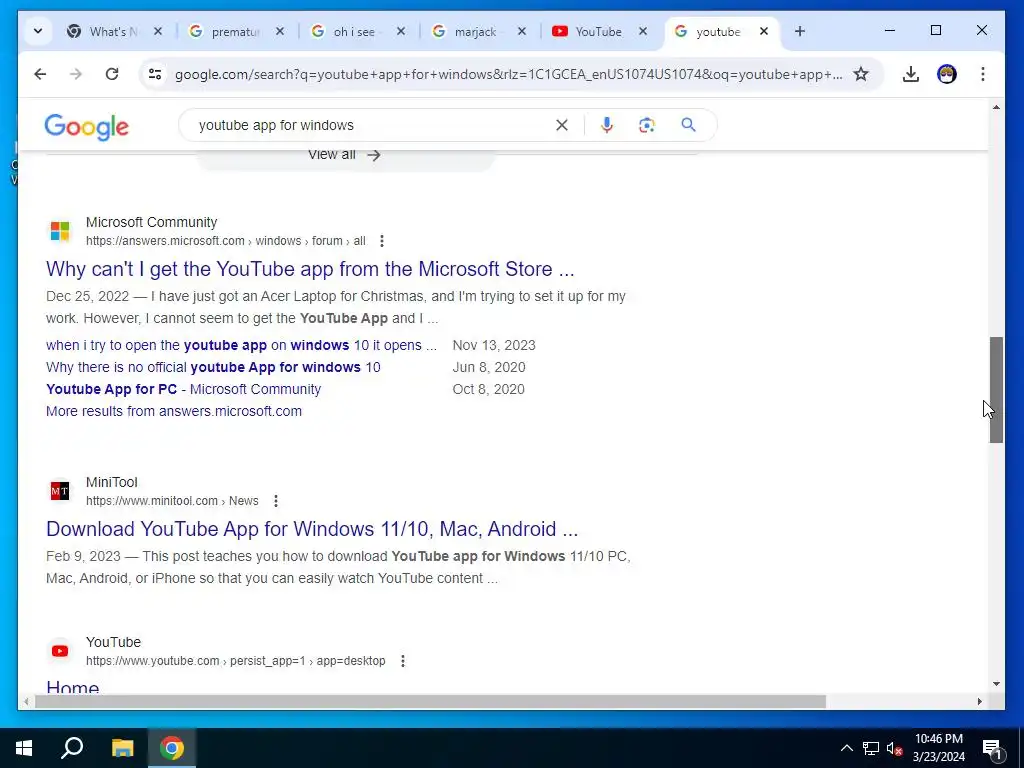The image size is (1024, 768).
Task: Close the 'prematur' tab
Action: pos(280,31)
